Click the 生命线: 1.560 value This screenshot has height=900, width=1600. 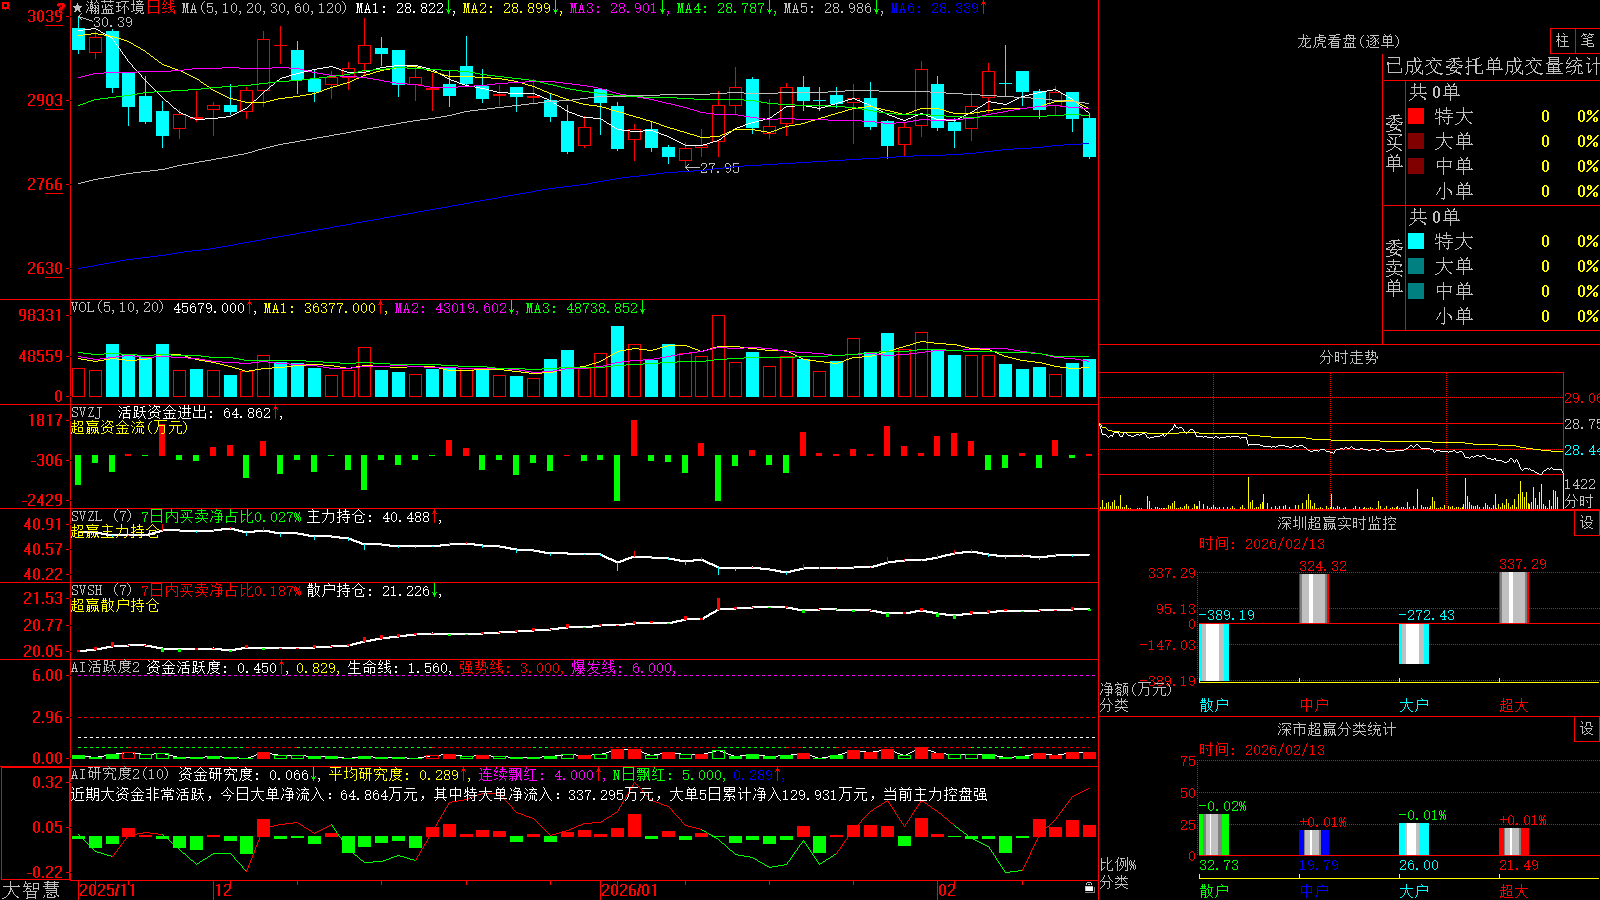coord(398,668)
